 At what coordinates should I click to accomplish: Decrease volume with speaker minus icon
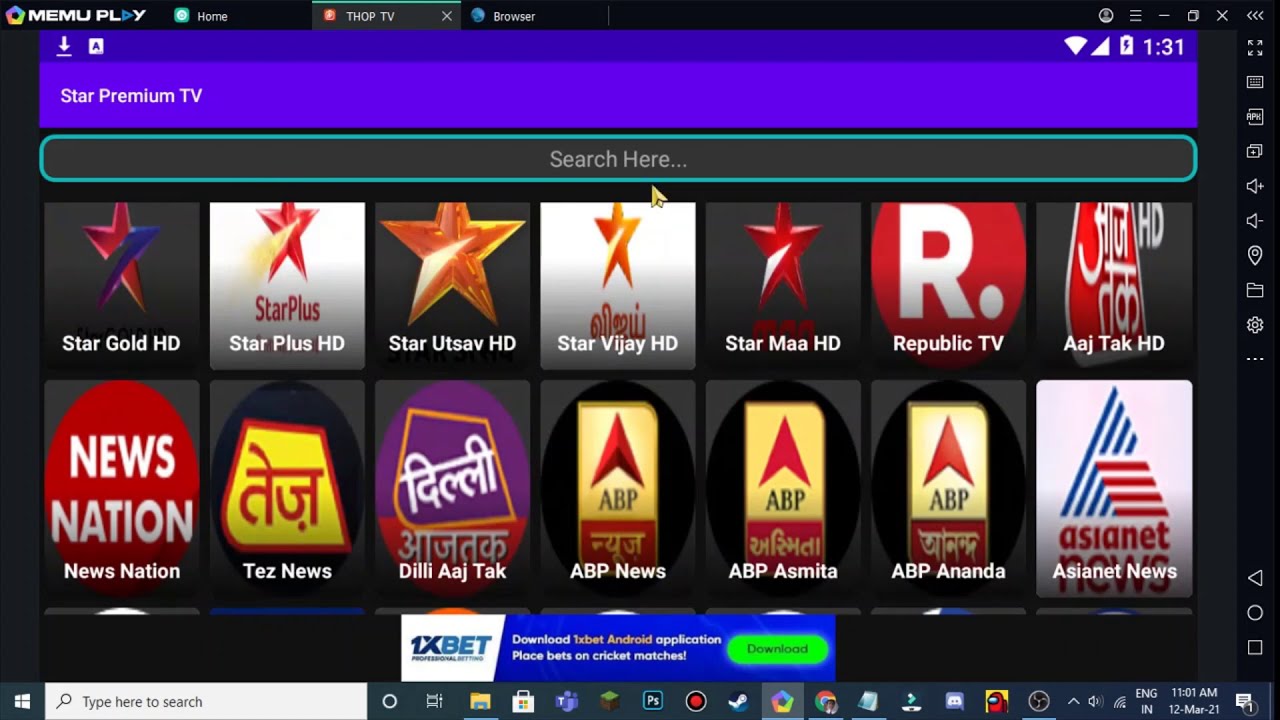[1255, 221]
